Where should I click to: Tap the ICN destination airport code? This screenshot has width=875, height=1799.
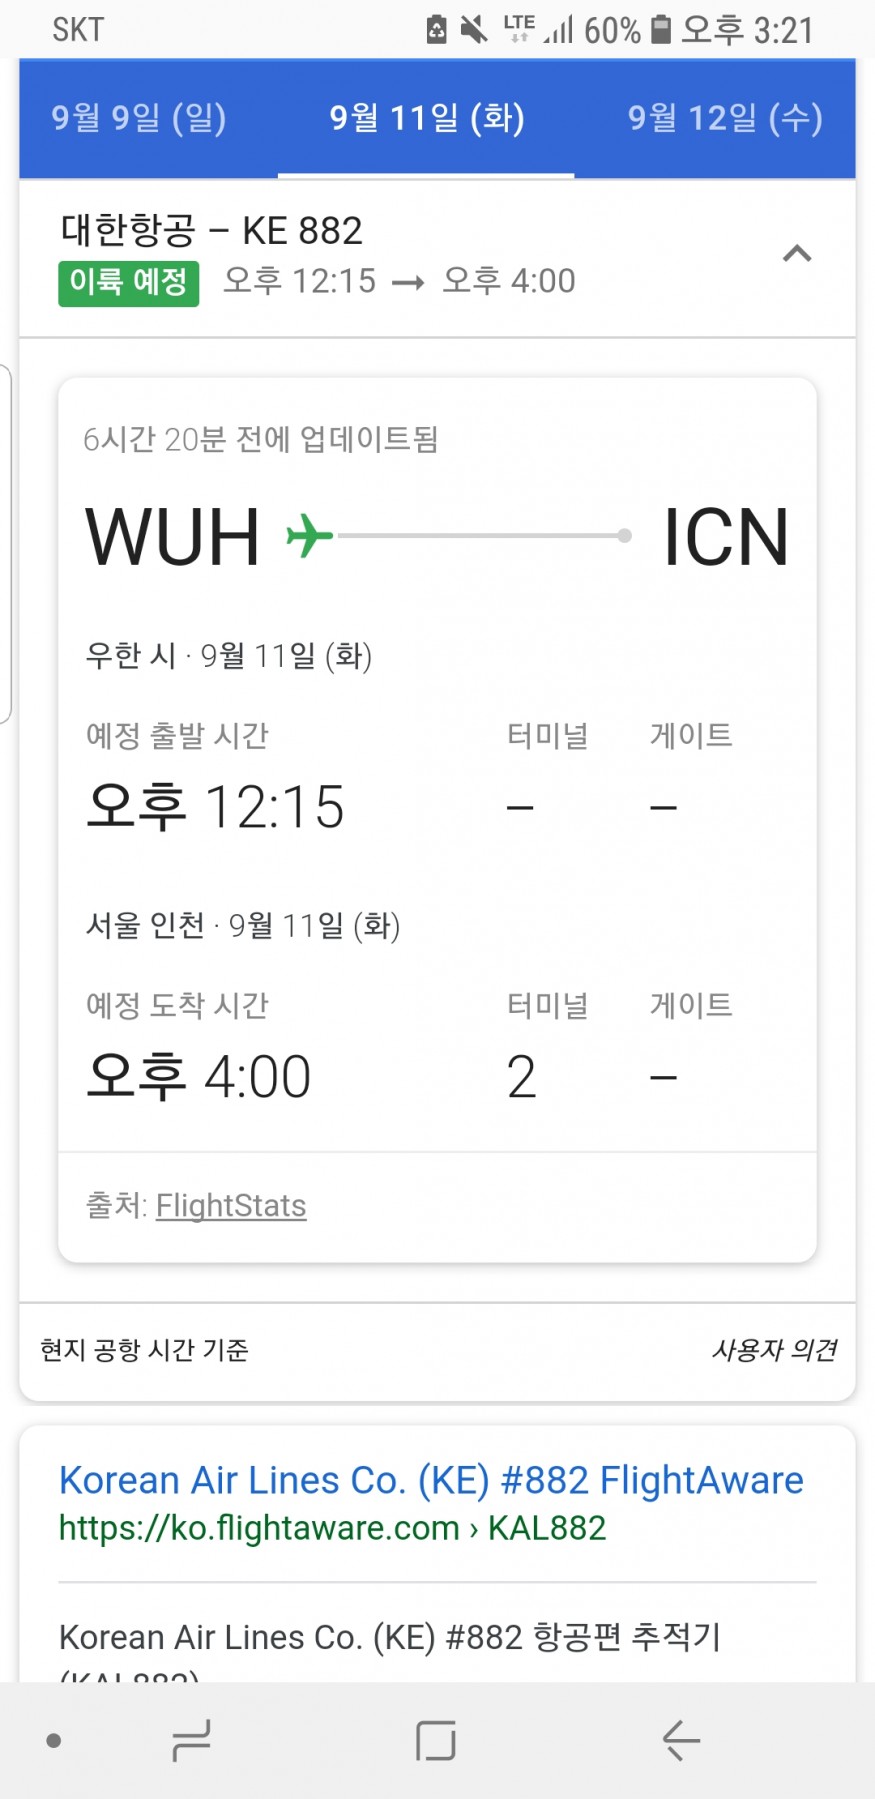coord(726,537)
